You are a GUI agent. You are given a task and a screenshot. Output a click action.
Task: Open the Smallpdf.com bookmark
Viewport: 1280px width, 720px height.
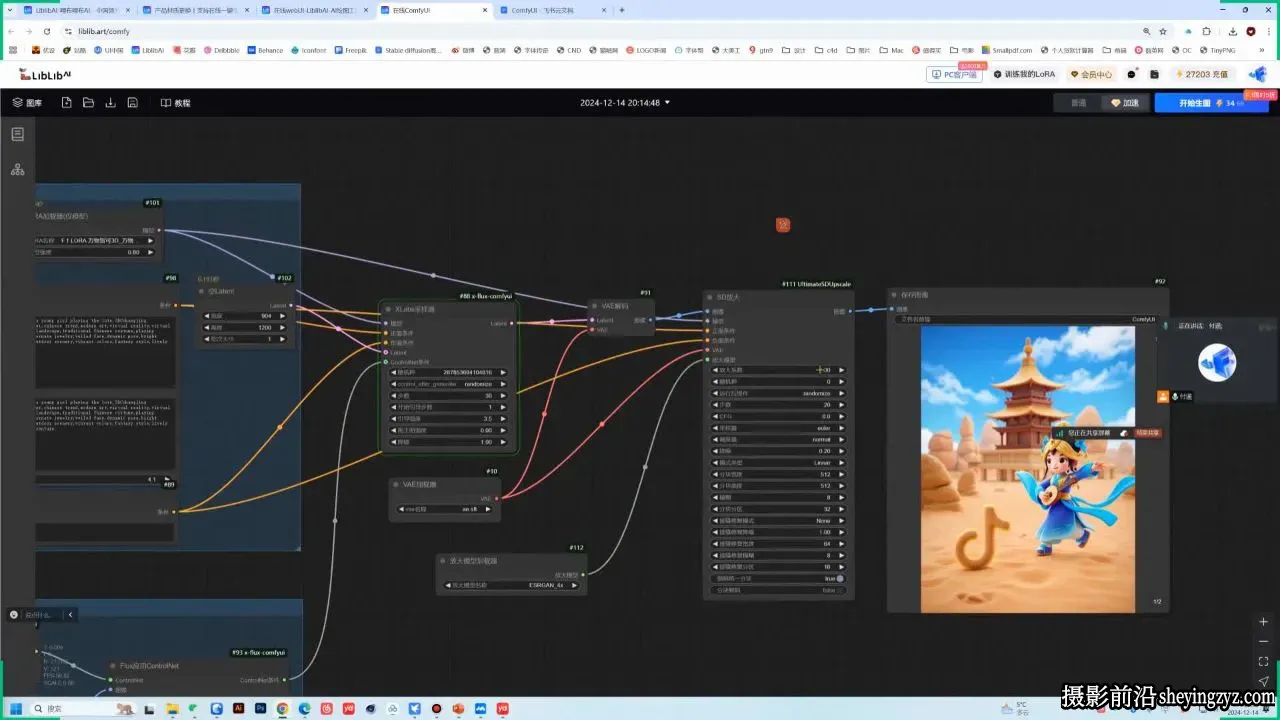(x=1007, y=50)
